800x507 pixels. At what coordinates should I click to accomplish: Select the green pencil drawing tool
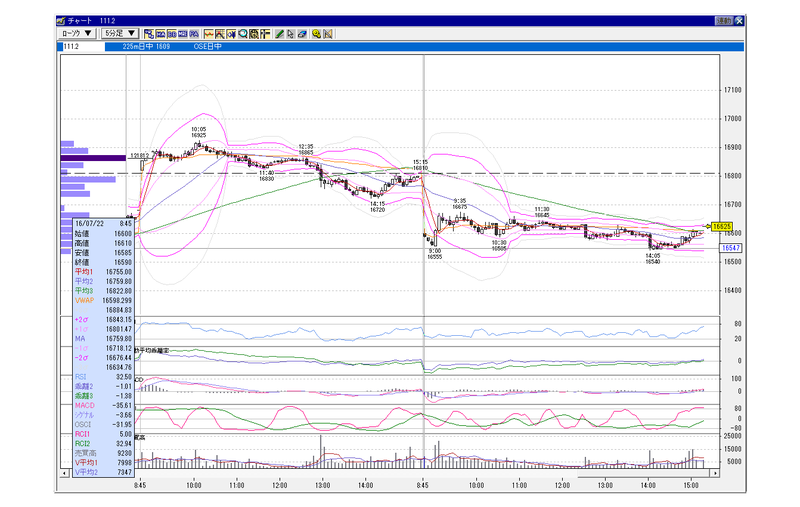click(x=279, y=34)
